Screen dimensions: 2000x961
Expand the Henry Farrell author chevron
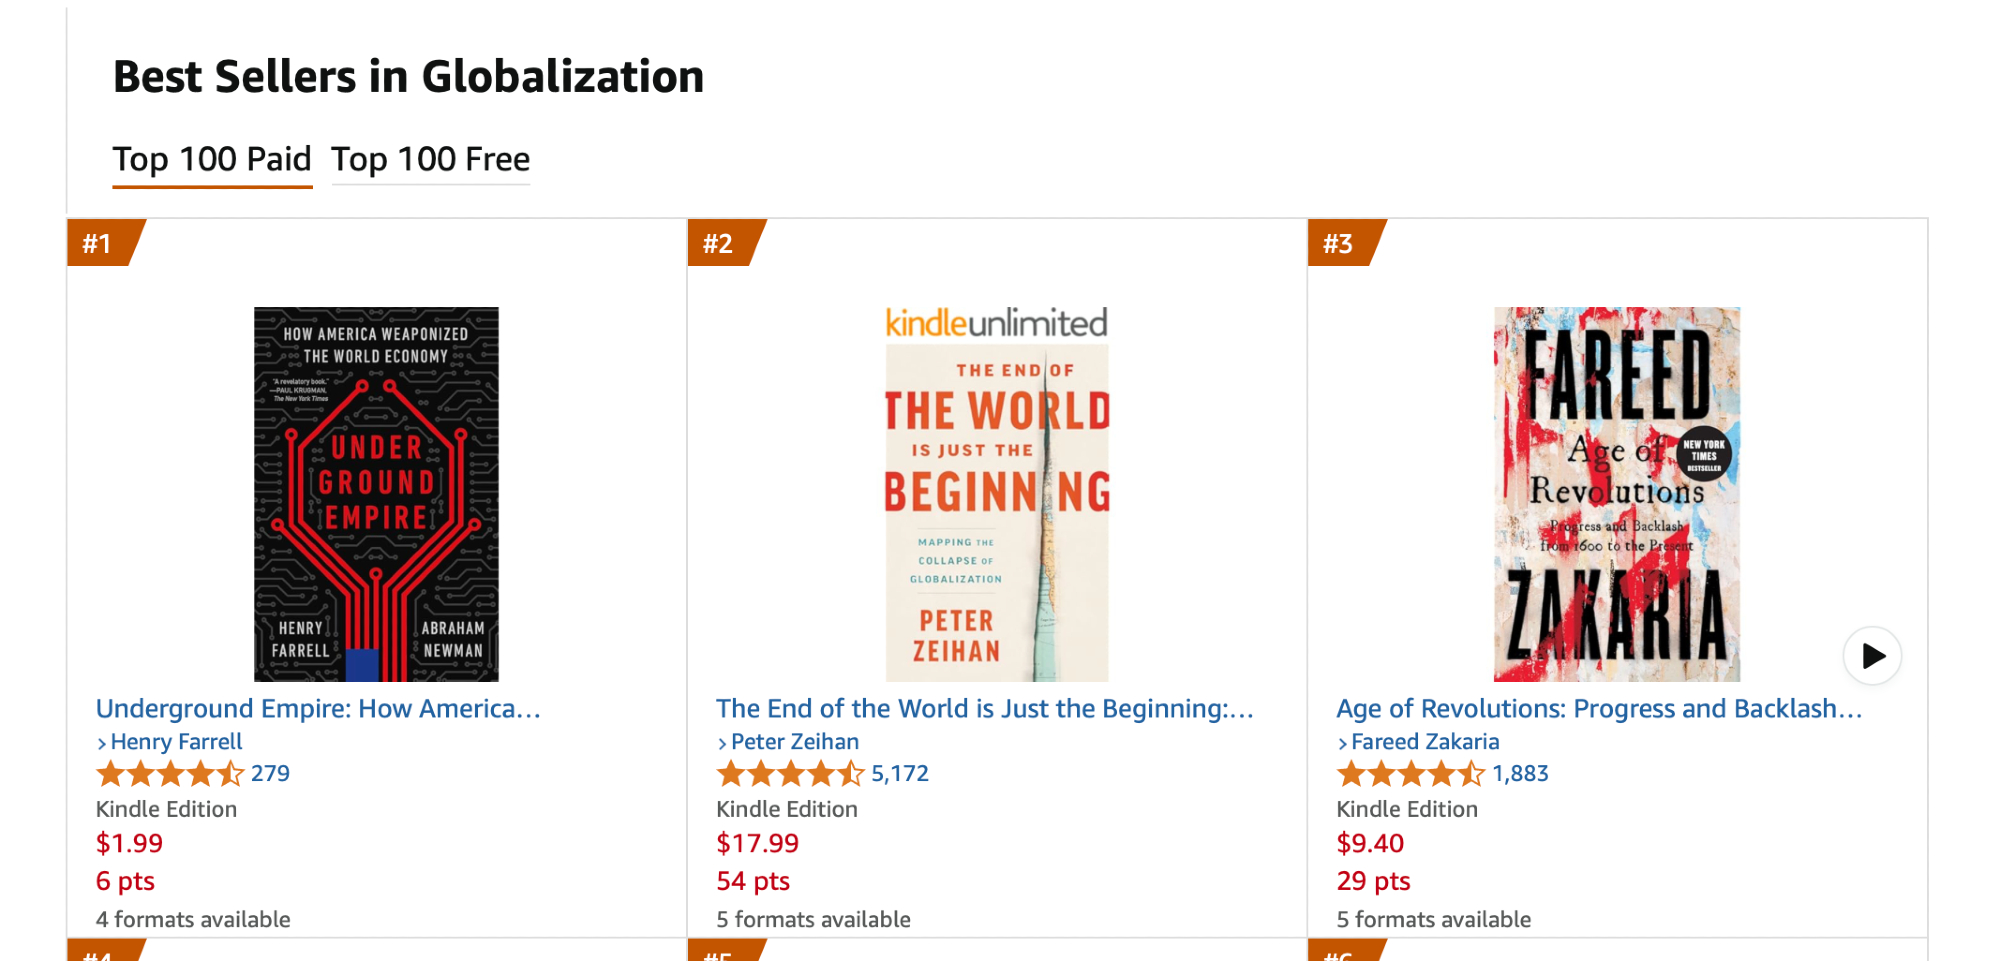click(x=102, y=743)
